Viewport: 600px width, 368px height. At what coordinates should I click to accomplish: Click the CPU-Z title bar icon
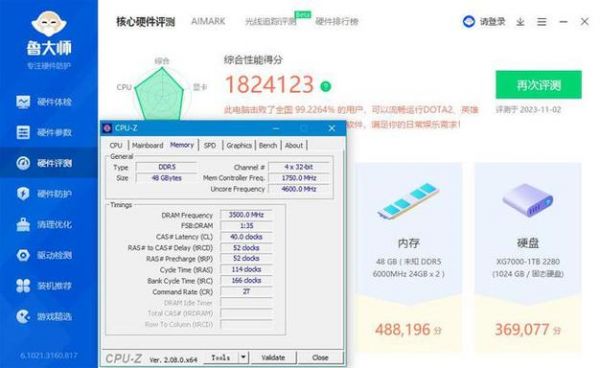107,128
